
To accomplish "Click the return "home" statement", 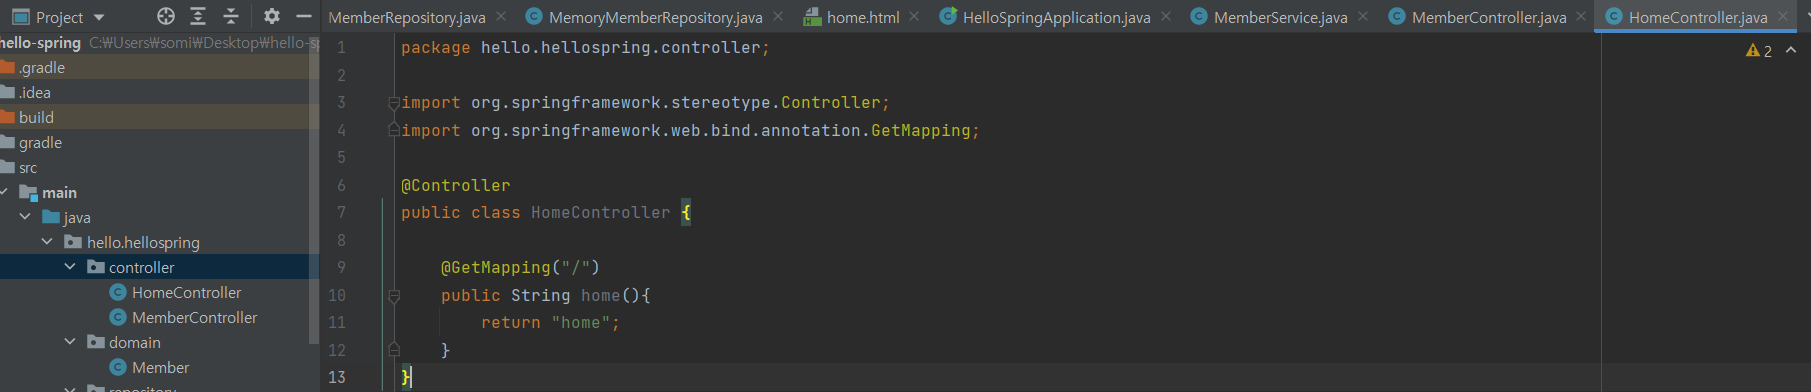I will (x=550, y=322).
